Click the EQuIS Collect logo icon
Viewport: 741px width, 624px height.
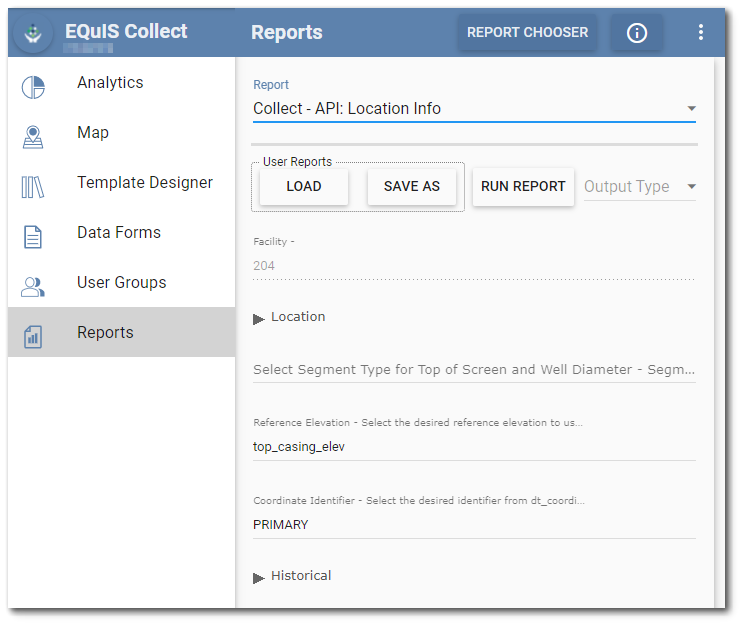point(33,33)
